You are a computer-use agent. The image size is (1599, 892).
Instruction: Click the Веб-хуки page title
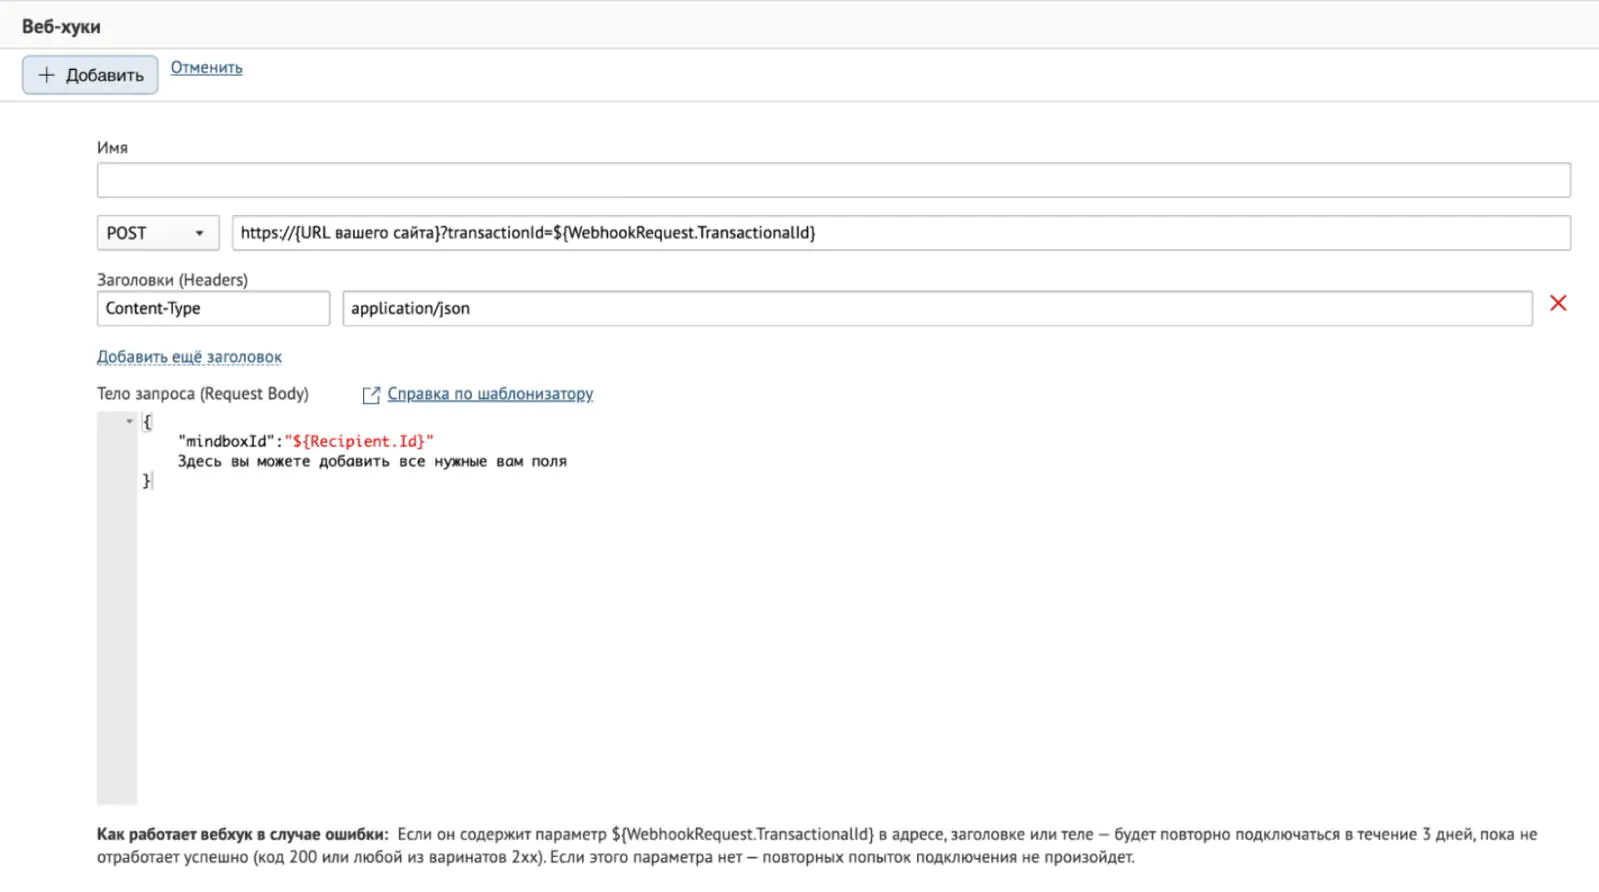[61, 27]
